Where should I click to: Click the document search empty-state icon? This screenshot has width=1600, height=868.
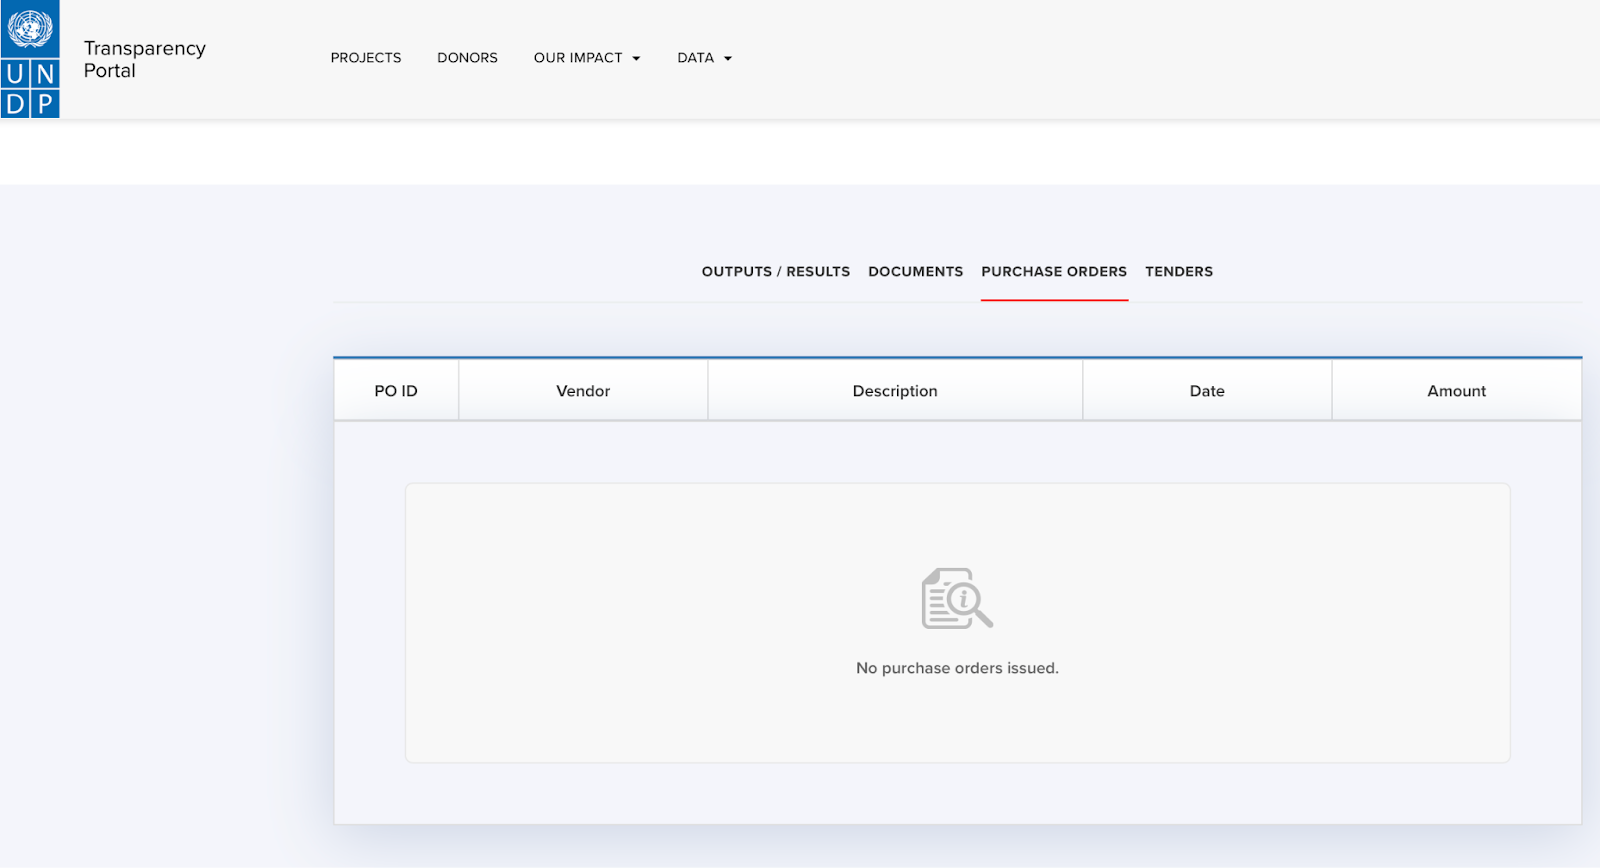957,598
